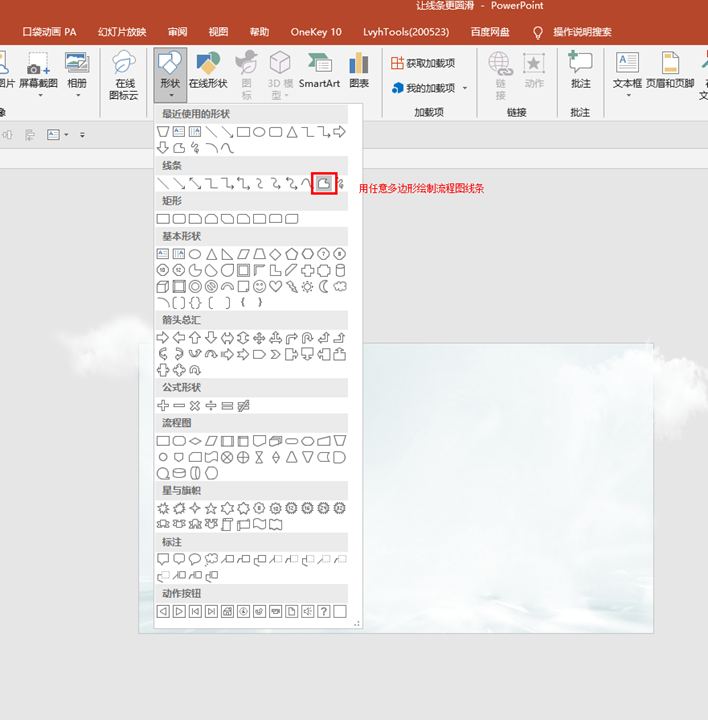The height and width of the screenshot is (720, 708).
Task: Grab the shapes gallery resize grip
Action: [357, 624]
